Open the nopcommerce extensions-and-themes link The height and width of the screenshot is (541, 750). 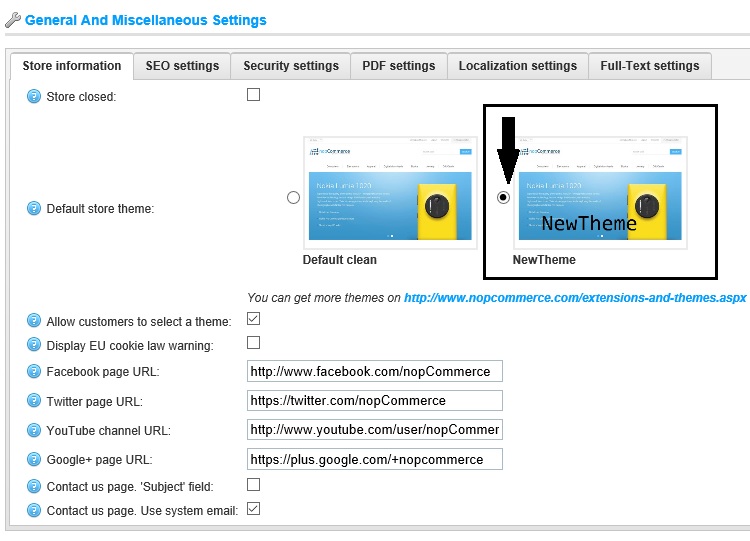(575, 298)
